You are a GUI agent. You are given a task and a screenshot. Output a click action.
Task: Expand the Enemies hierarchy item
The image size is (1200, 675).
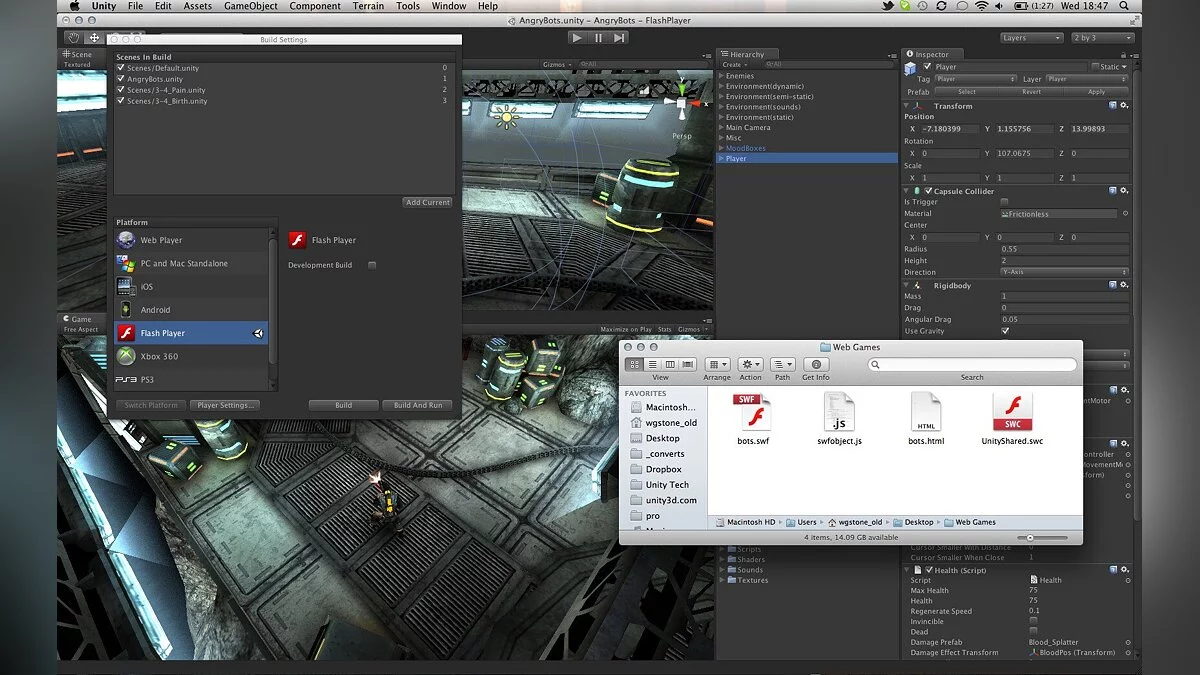tap(722, 76)
